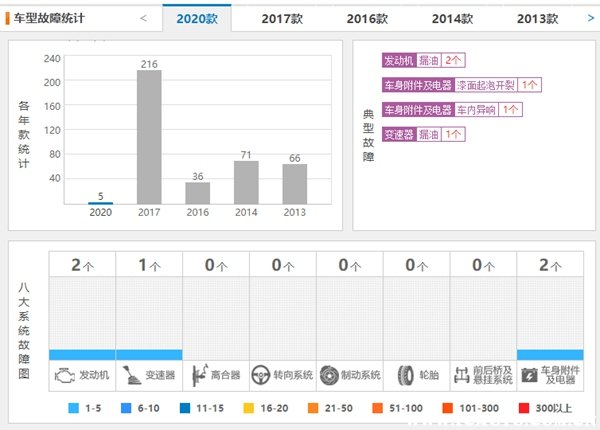
Task: Click the brake system (制动系统) icon
Action: [x=329, y=375]
